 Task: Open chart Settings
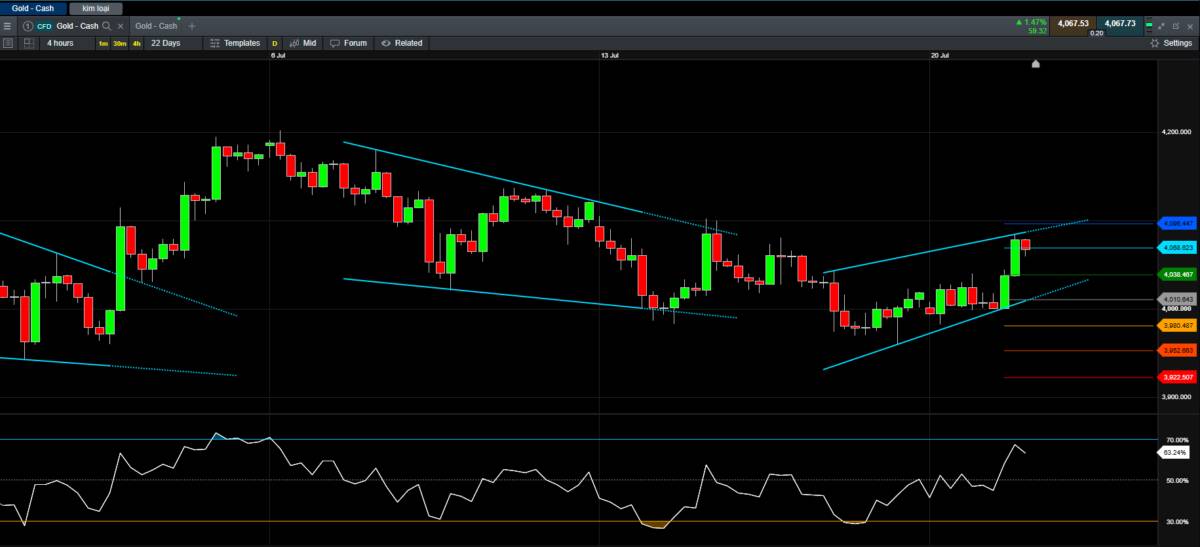click(x=1171, y=43)
